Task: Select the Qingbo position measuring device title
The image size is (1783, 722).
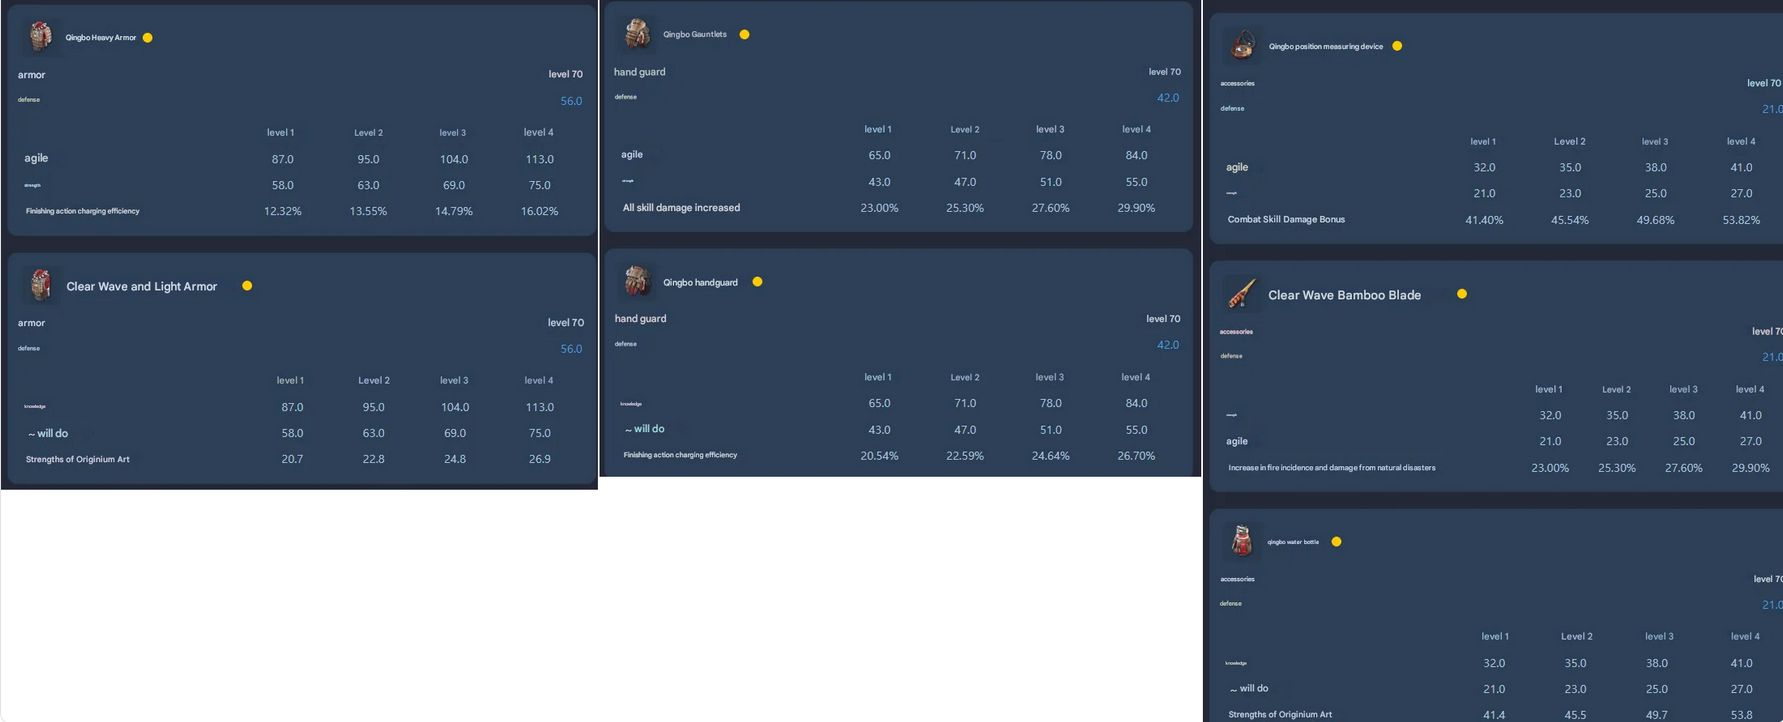Action: click(x=1326, y=46)
